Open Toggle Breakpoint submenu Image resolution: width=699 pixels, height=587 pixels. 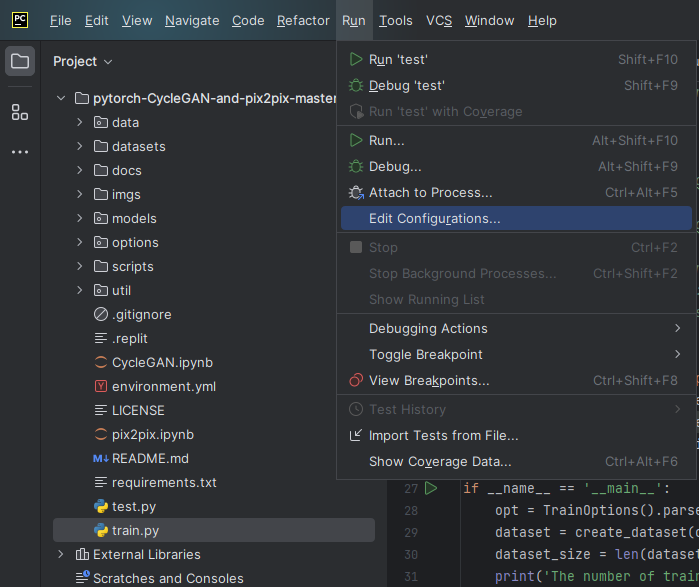click(x=516, y=355)
